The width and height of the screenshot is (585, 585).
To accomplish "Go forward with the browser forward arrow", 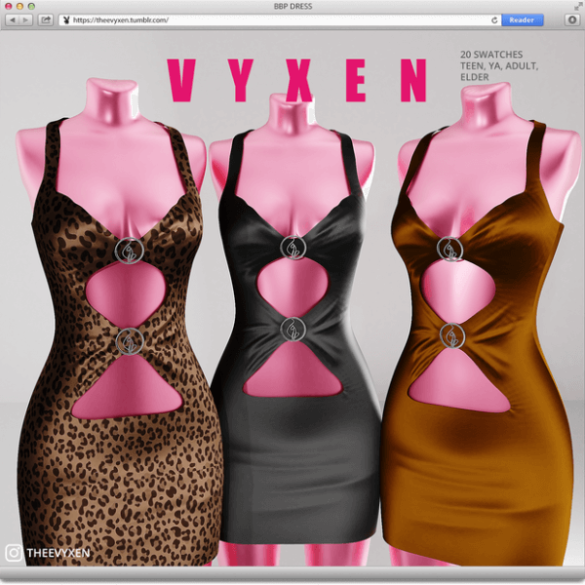I will (26, 20).
